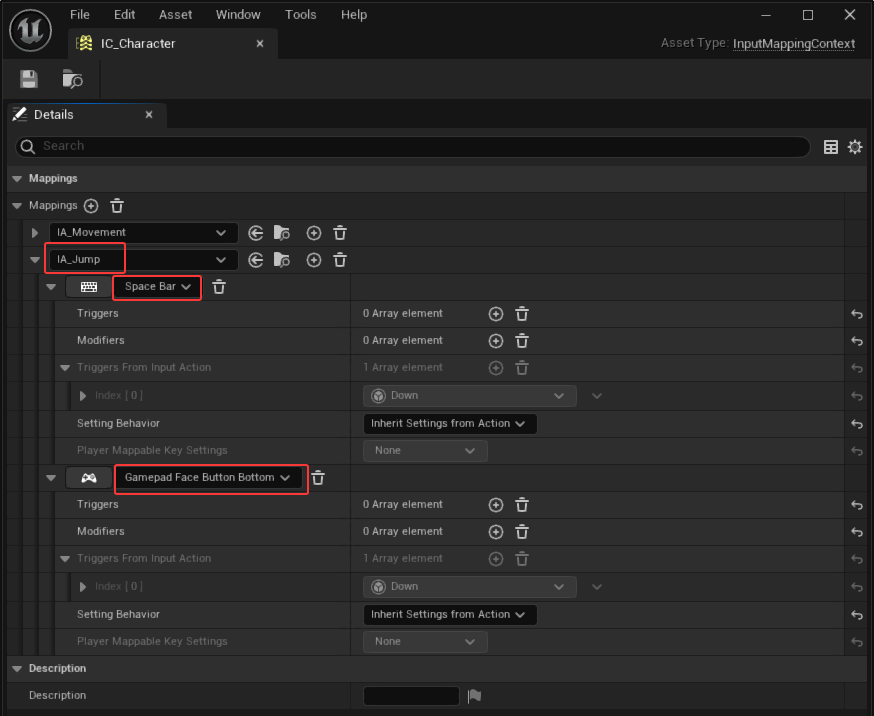Expand Index [0] under Gamepad triggers
This screenshot has height=716, width=874.
(x=82, y=587)
